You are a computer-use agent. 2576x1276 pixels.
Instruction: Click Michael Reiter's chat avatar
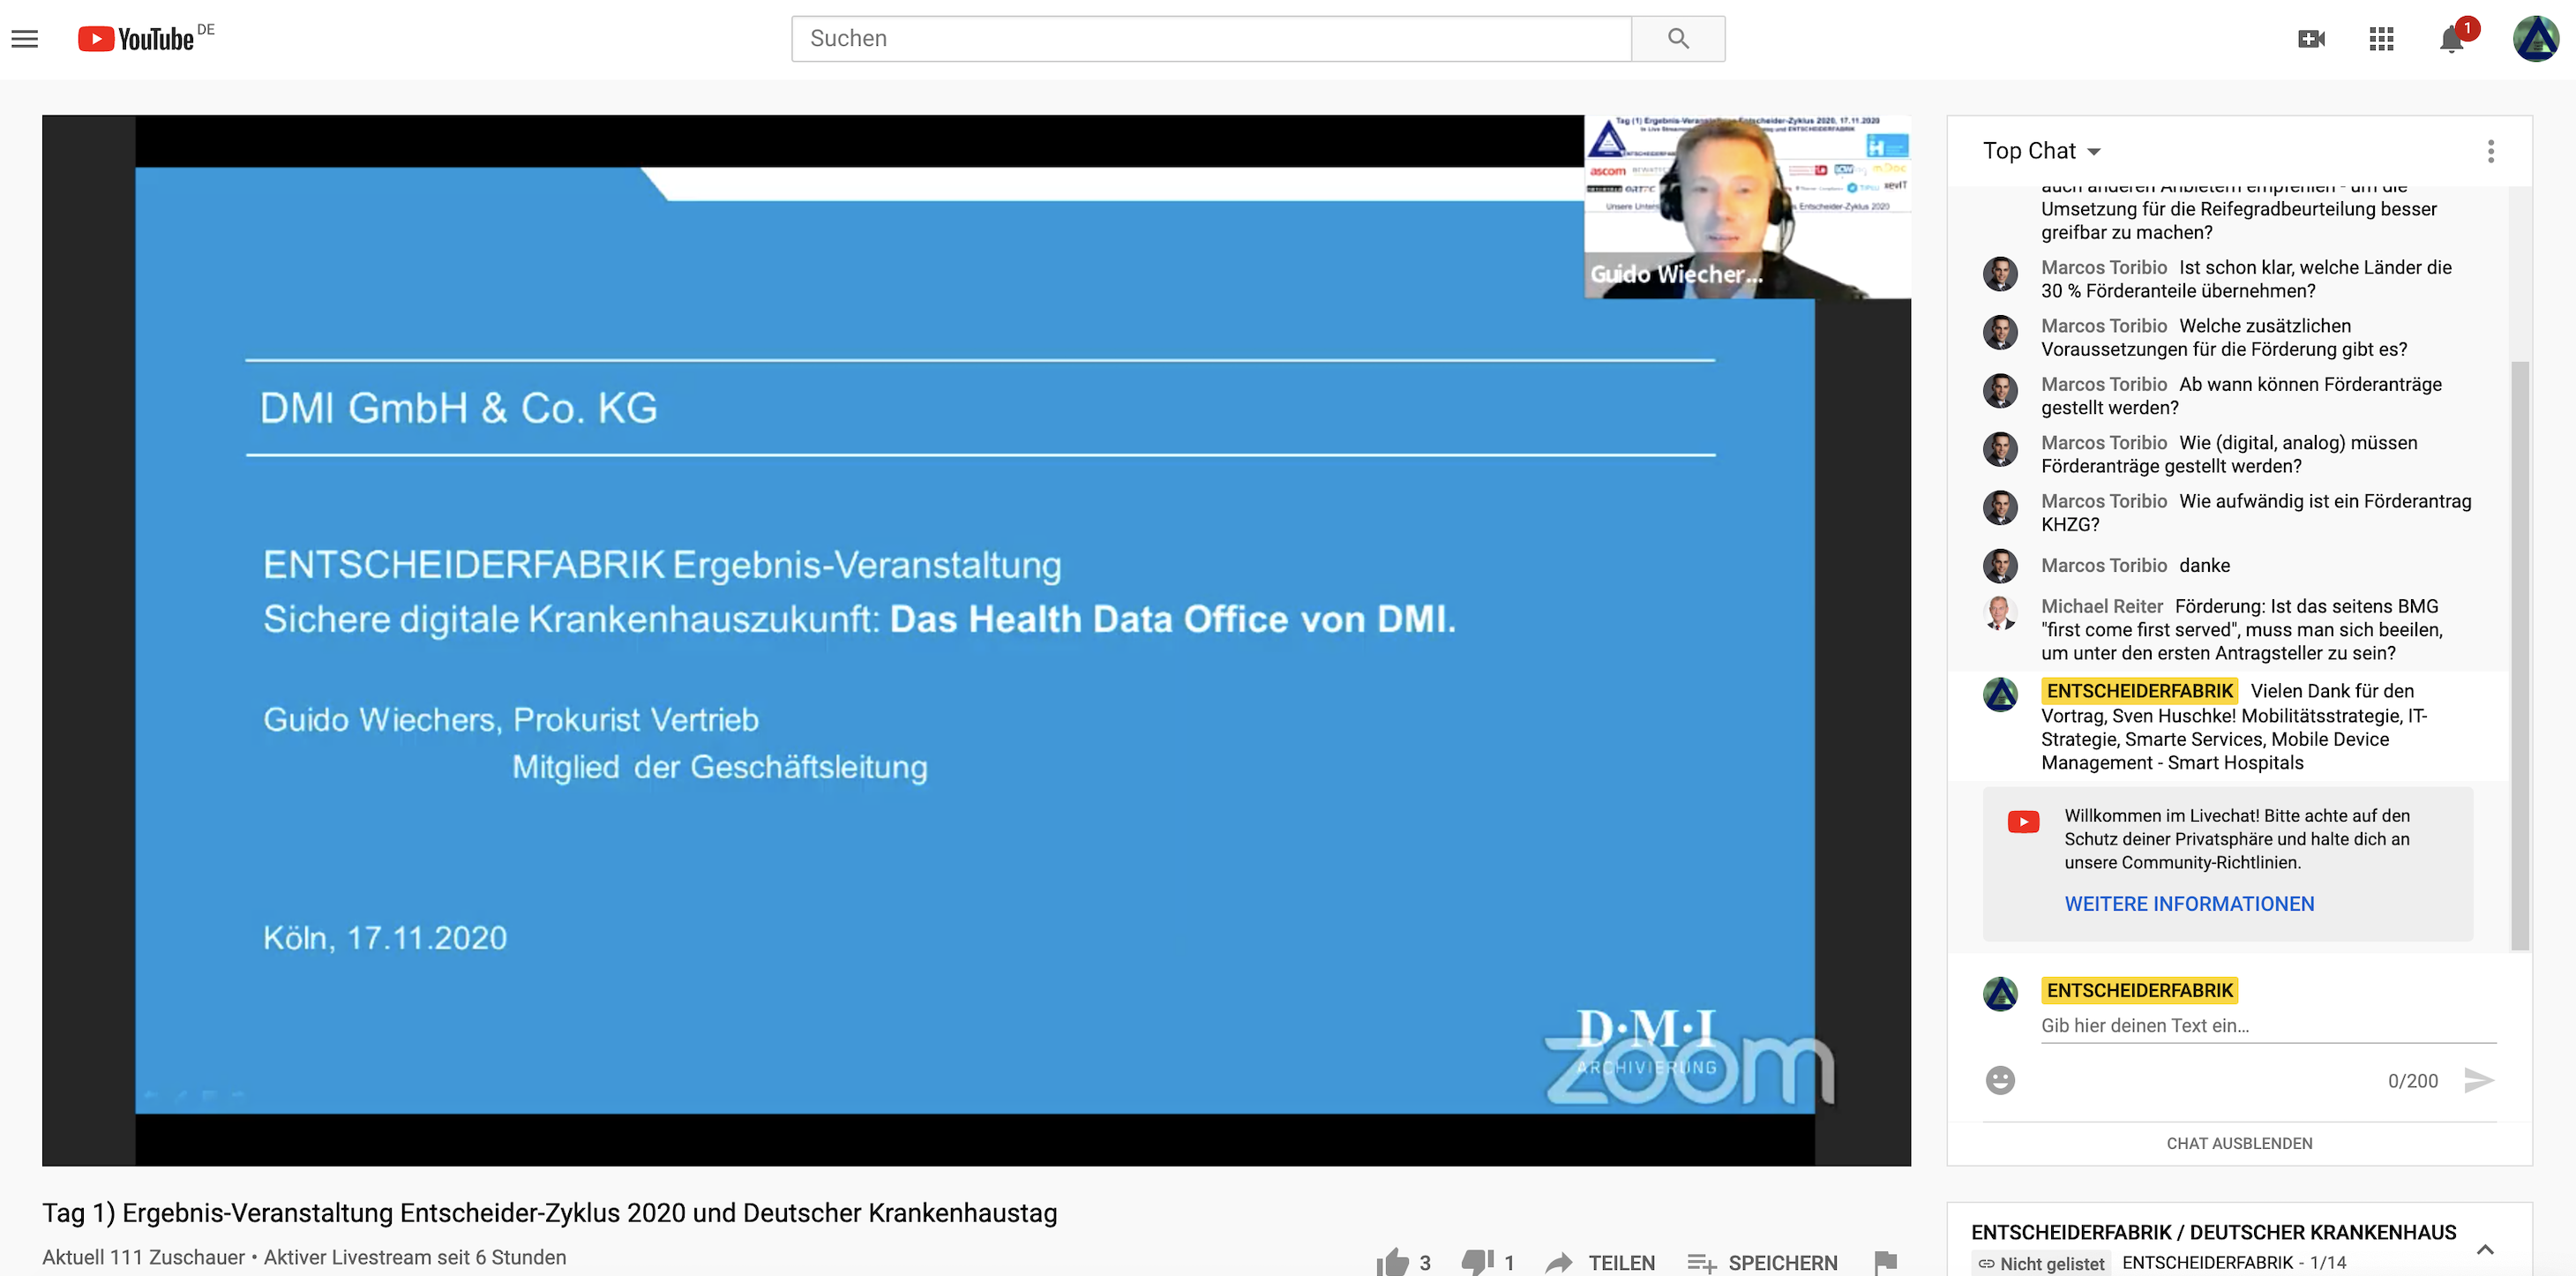[2000, 612]
